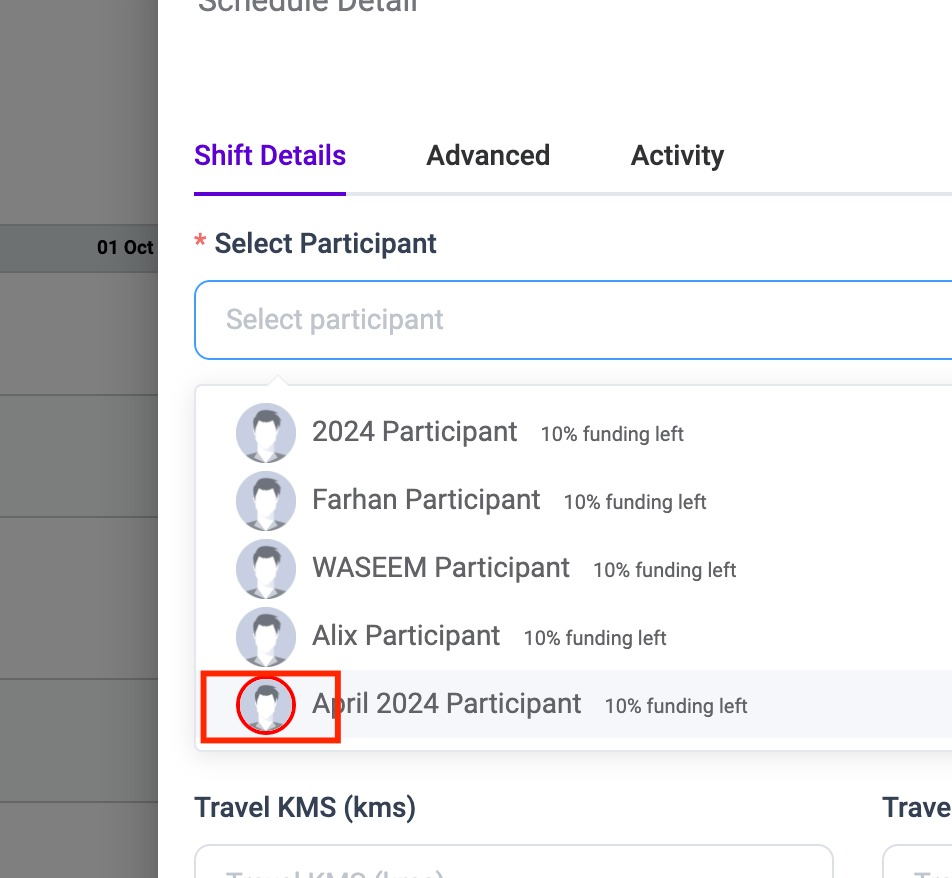Switch to the Advanced tab
This screenshot has width=952, height=878.
coord(488,155)
